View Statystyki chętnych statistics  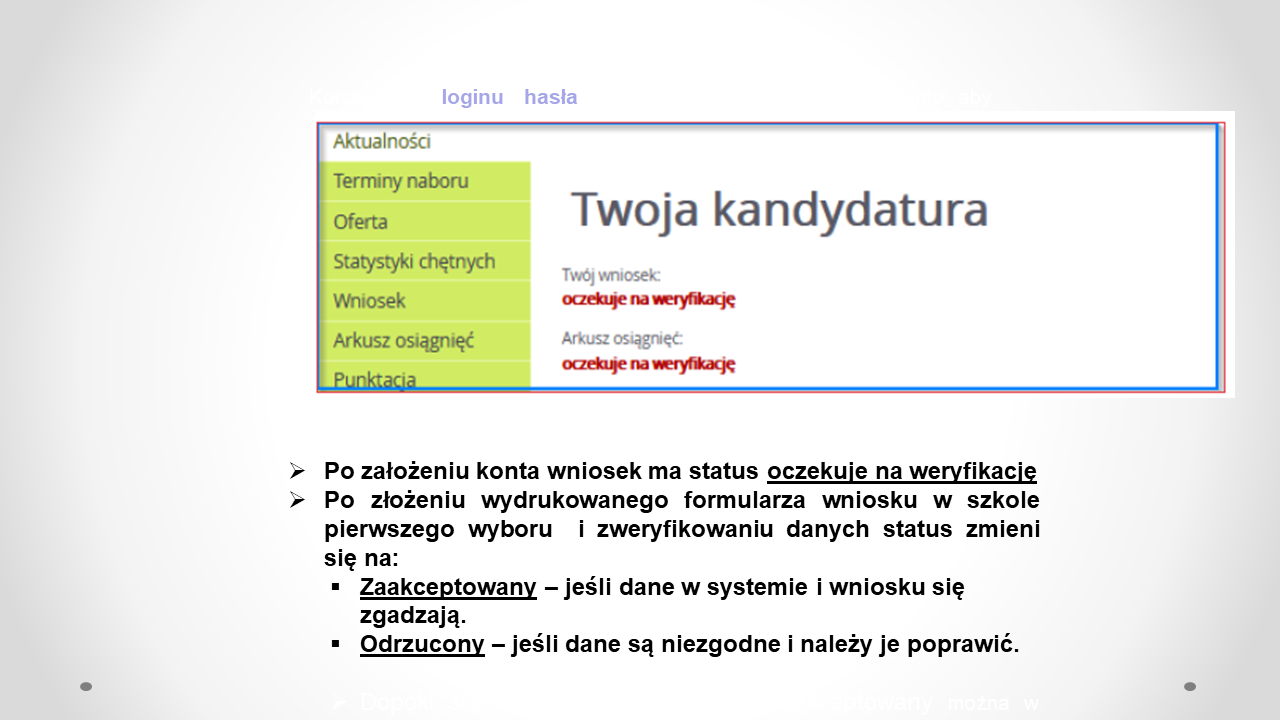pos(414,261)
